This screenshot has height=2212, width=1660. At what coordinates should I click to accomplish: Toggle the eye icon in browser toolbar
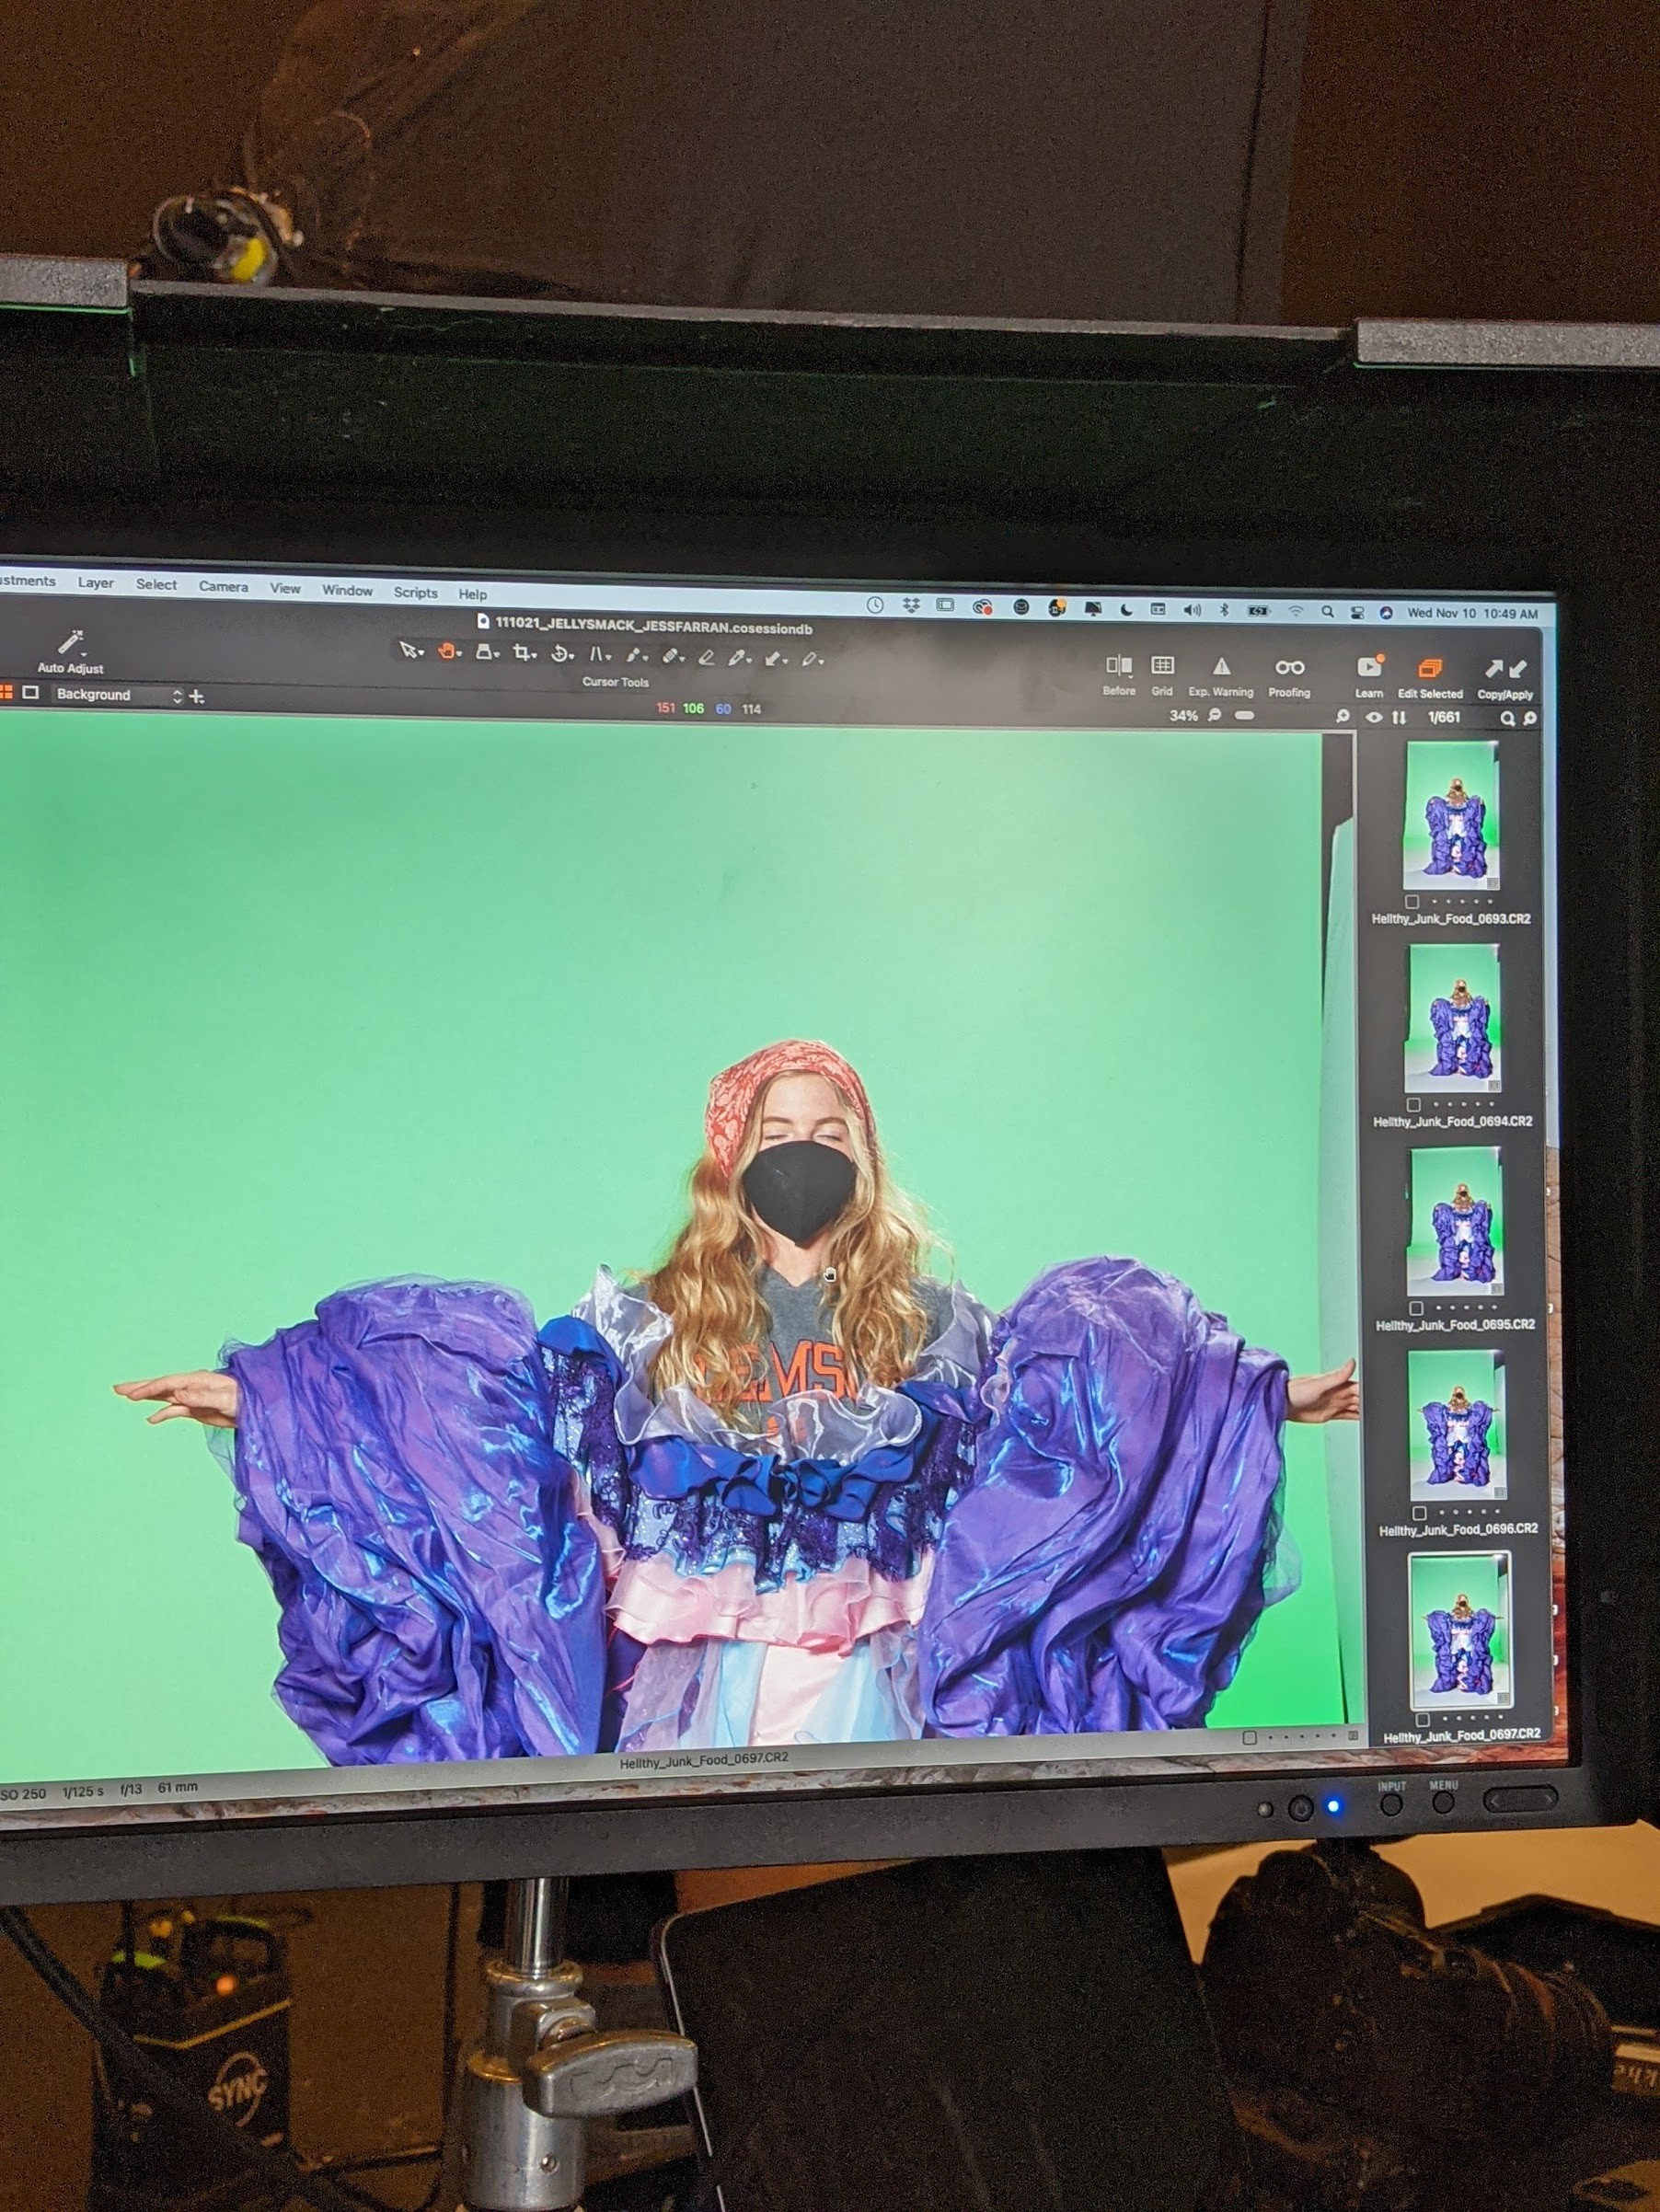(1374, 717)
